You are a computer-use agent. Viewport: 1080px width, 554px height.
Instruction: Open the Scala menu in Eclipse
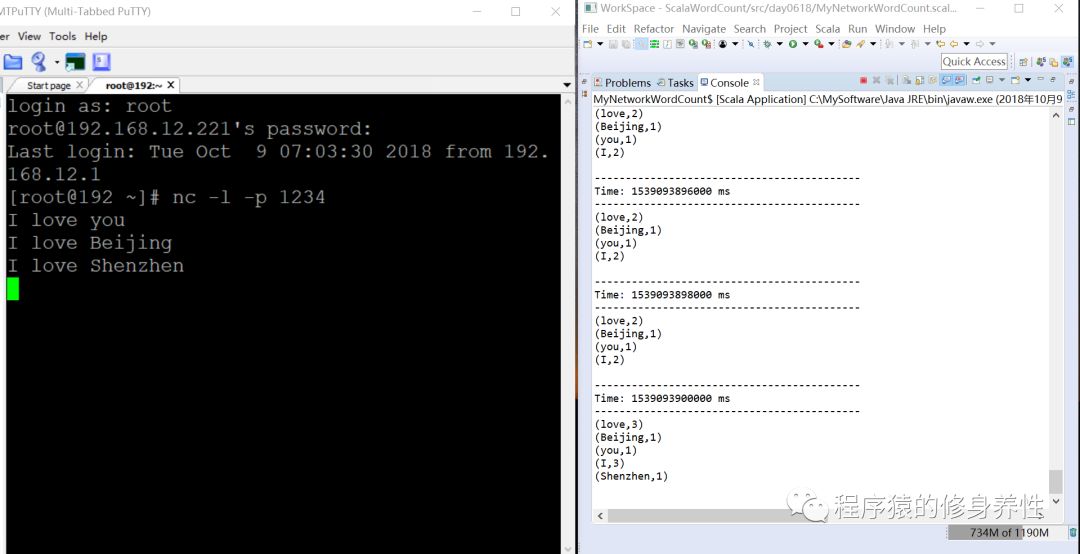point(827,29)
